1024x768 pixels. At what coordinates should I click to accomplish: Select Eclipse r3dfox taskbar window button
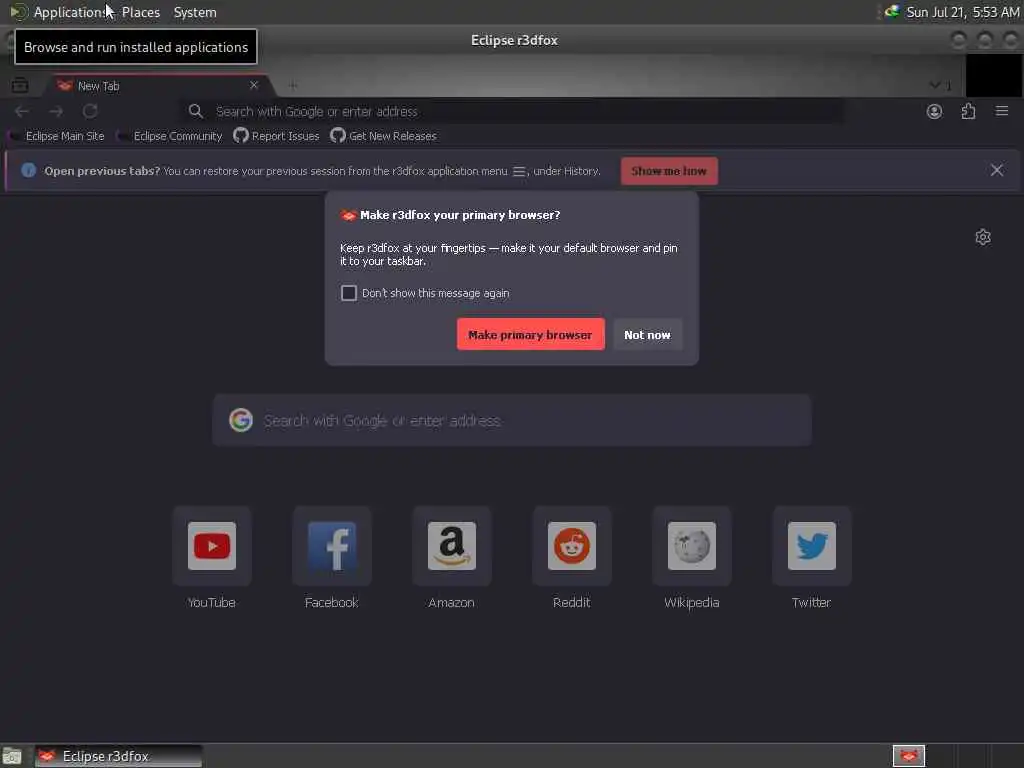119,756
